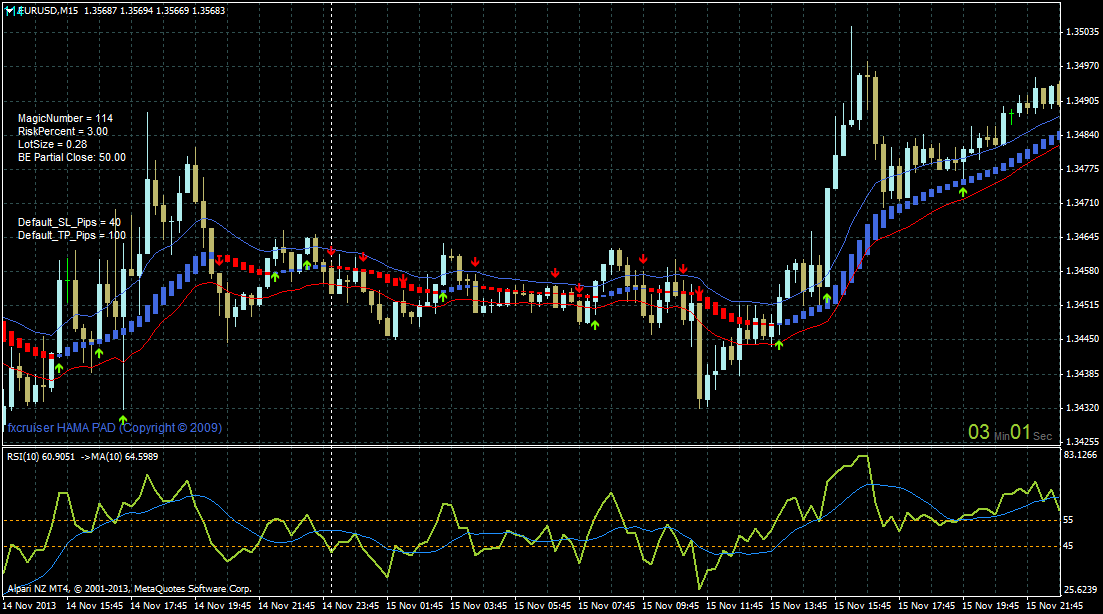The image size is (1103, 614).
Task: Click the '15 Nov 07:45' time label
Action: pos(606,606)
